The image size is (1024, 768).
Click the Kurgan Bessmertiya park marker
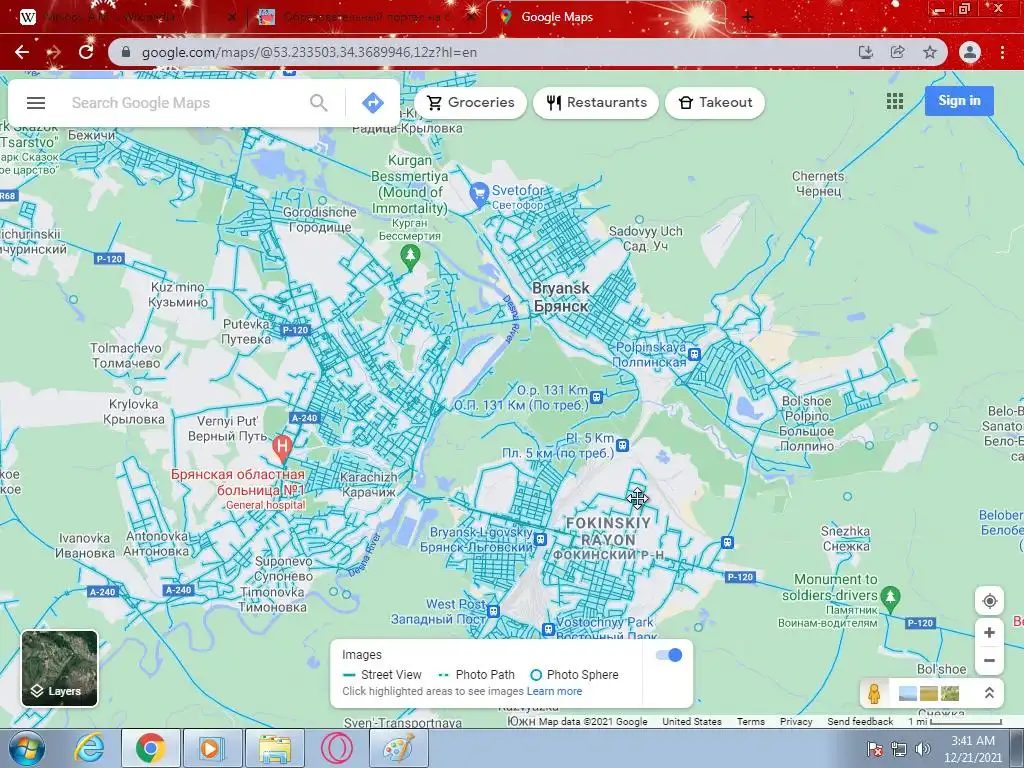click(x=410, y=257)
